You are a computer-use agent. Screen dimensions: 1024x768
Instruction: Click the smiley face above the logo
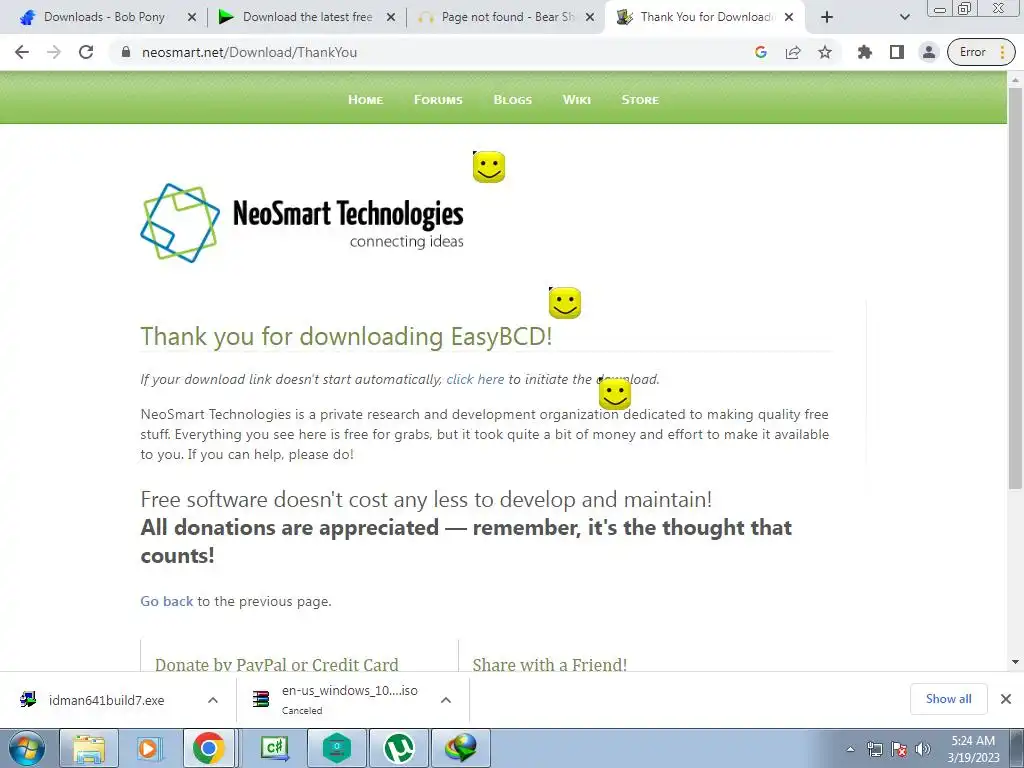point(489,167)
